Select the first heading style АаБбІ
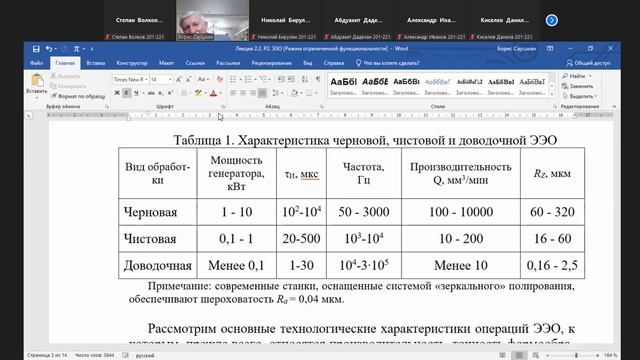 (343, 86)
